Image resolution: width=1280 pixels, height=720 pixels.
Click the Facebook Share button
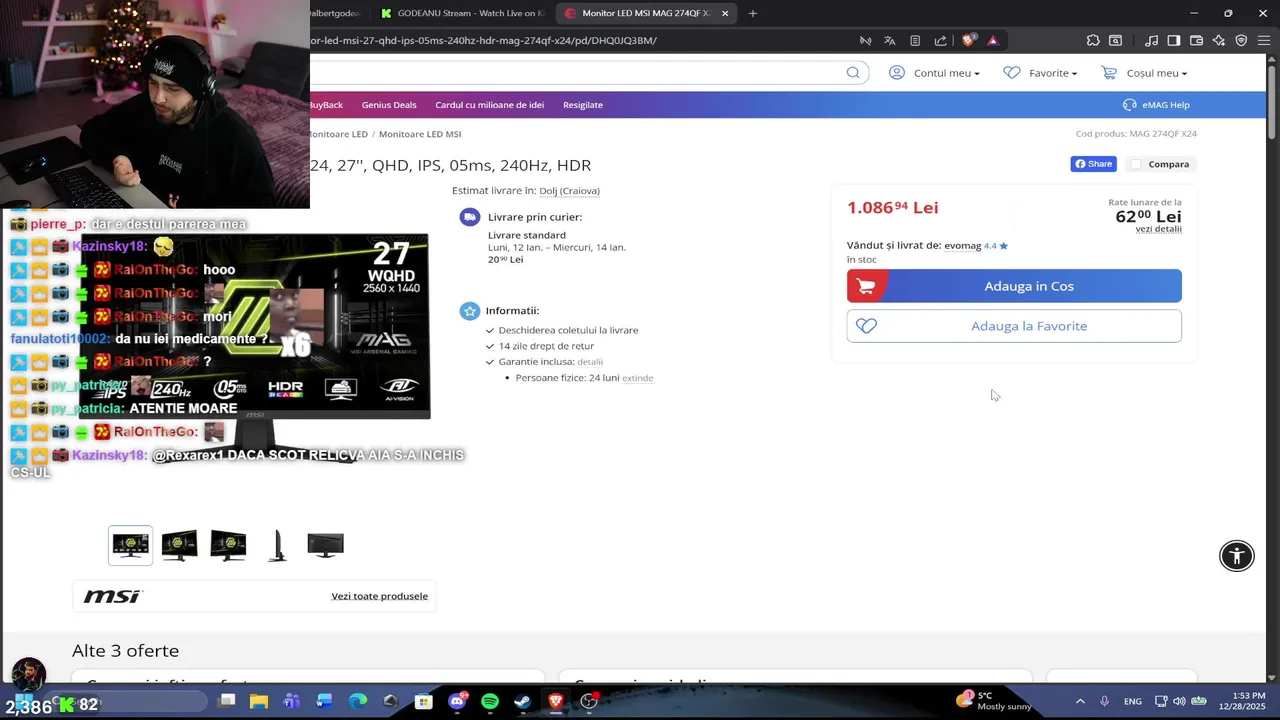click(x=1093, y=164)
